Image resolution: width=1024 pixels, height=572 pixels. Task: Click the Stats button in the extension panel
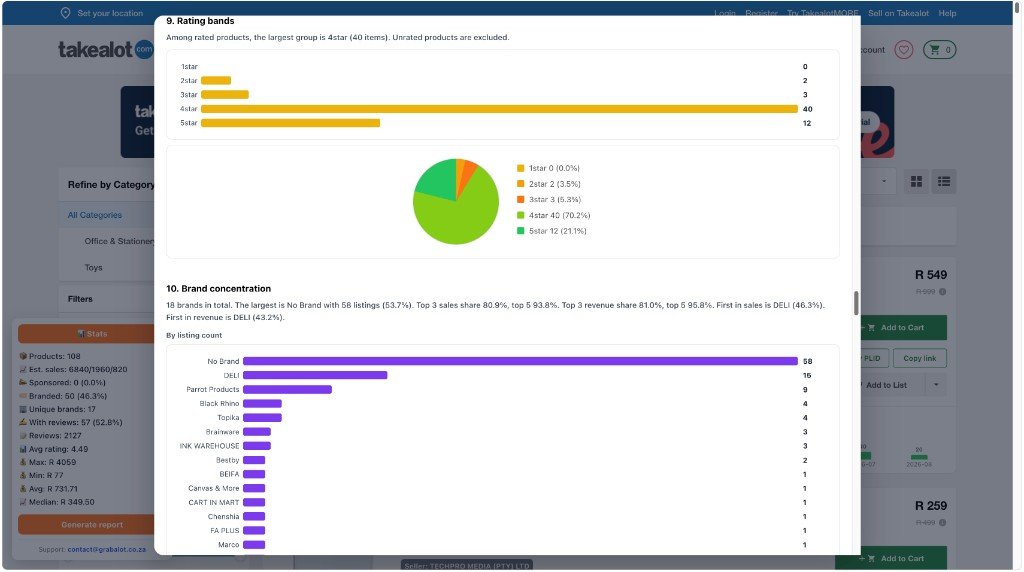86,334
